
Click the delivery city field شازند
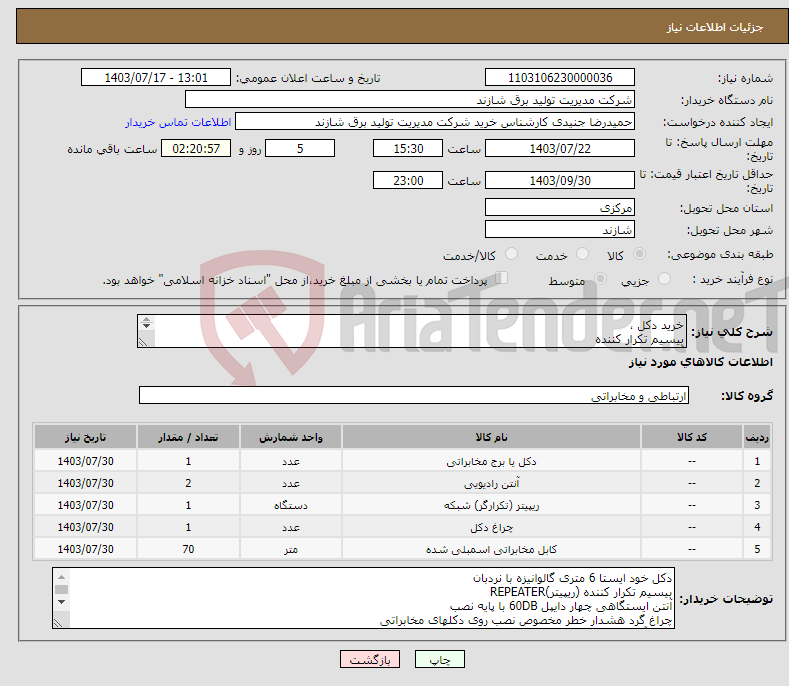(560, 230)
